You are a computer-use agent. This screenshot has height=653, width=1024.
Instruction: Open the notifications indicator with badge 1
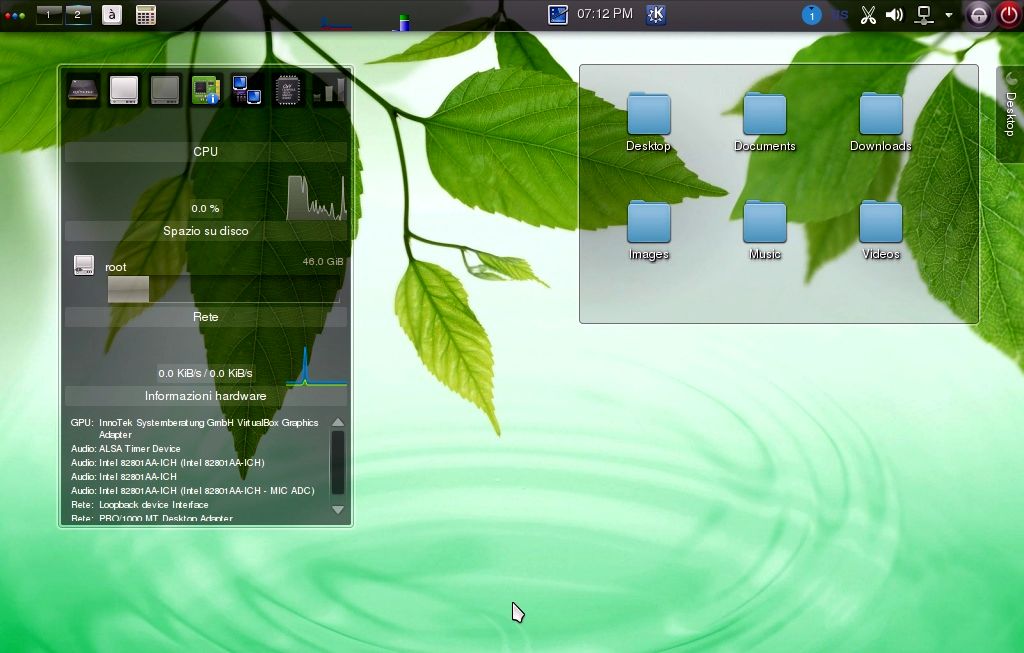tap(811, 15)
